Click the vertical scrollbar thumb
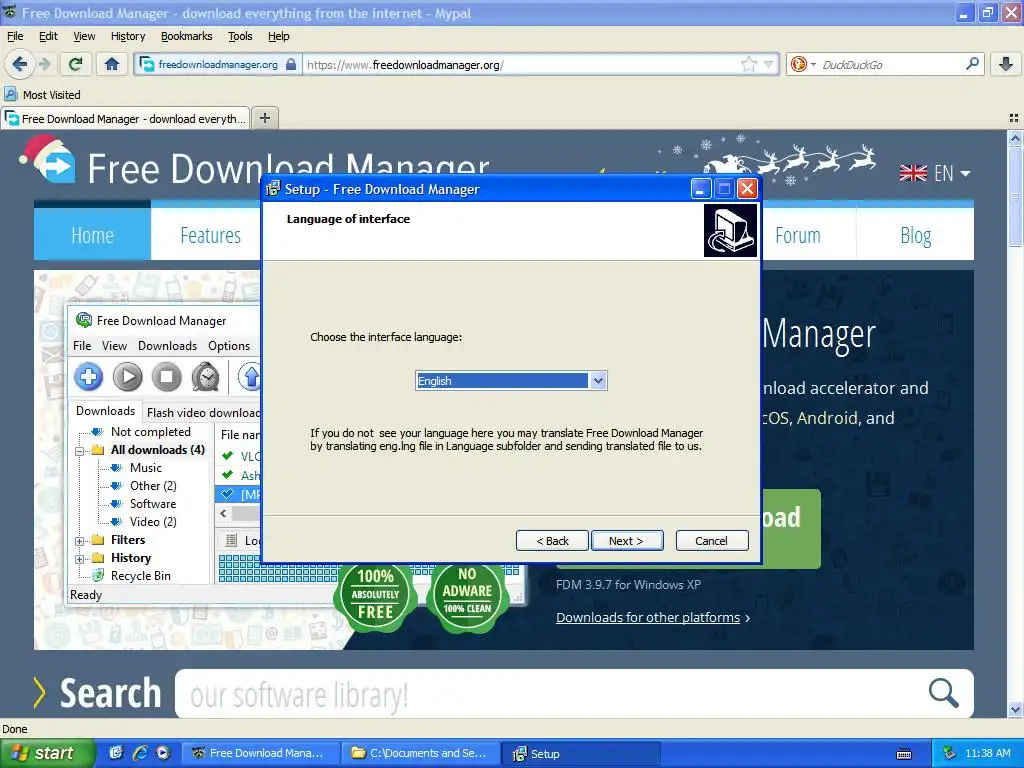Image resolution: width=1024 pixels, height=768 pixels. pyautogui.click(x=1015, y=196)
